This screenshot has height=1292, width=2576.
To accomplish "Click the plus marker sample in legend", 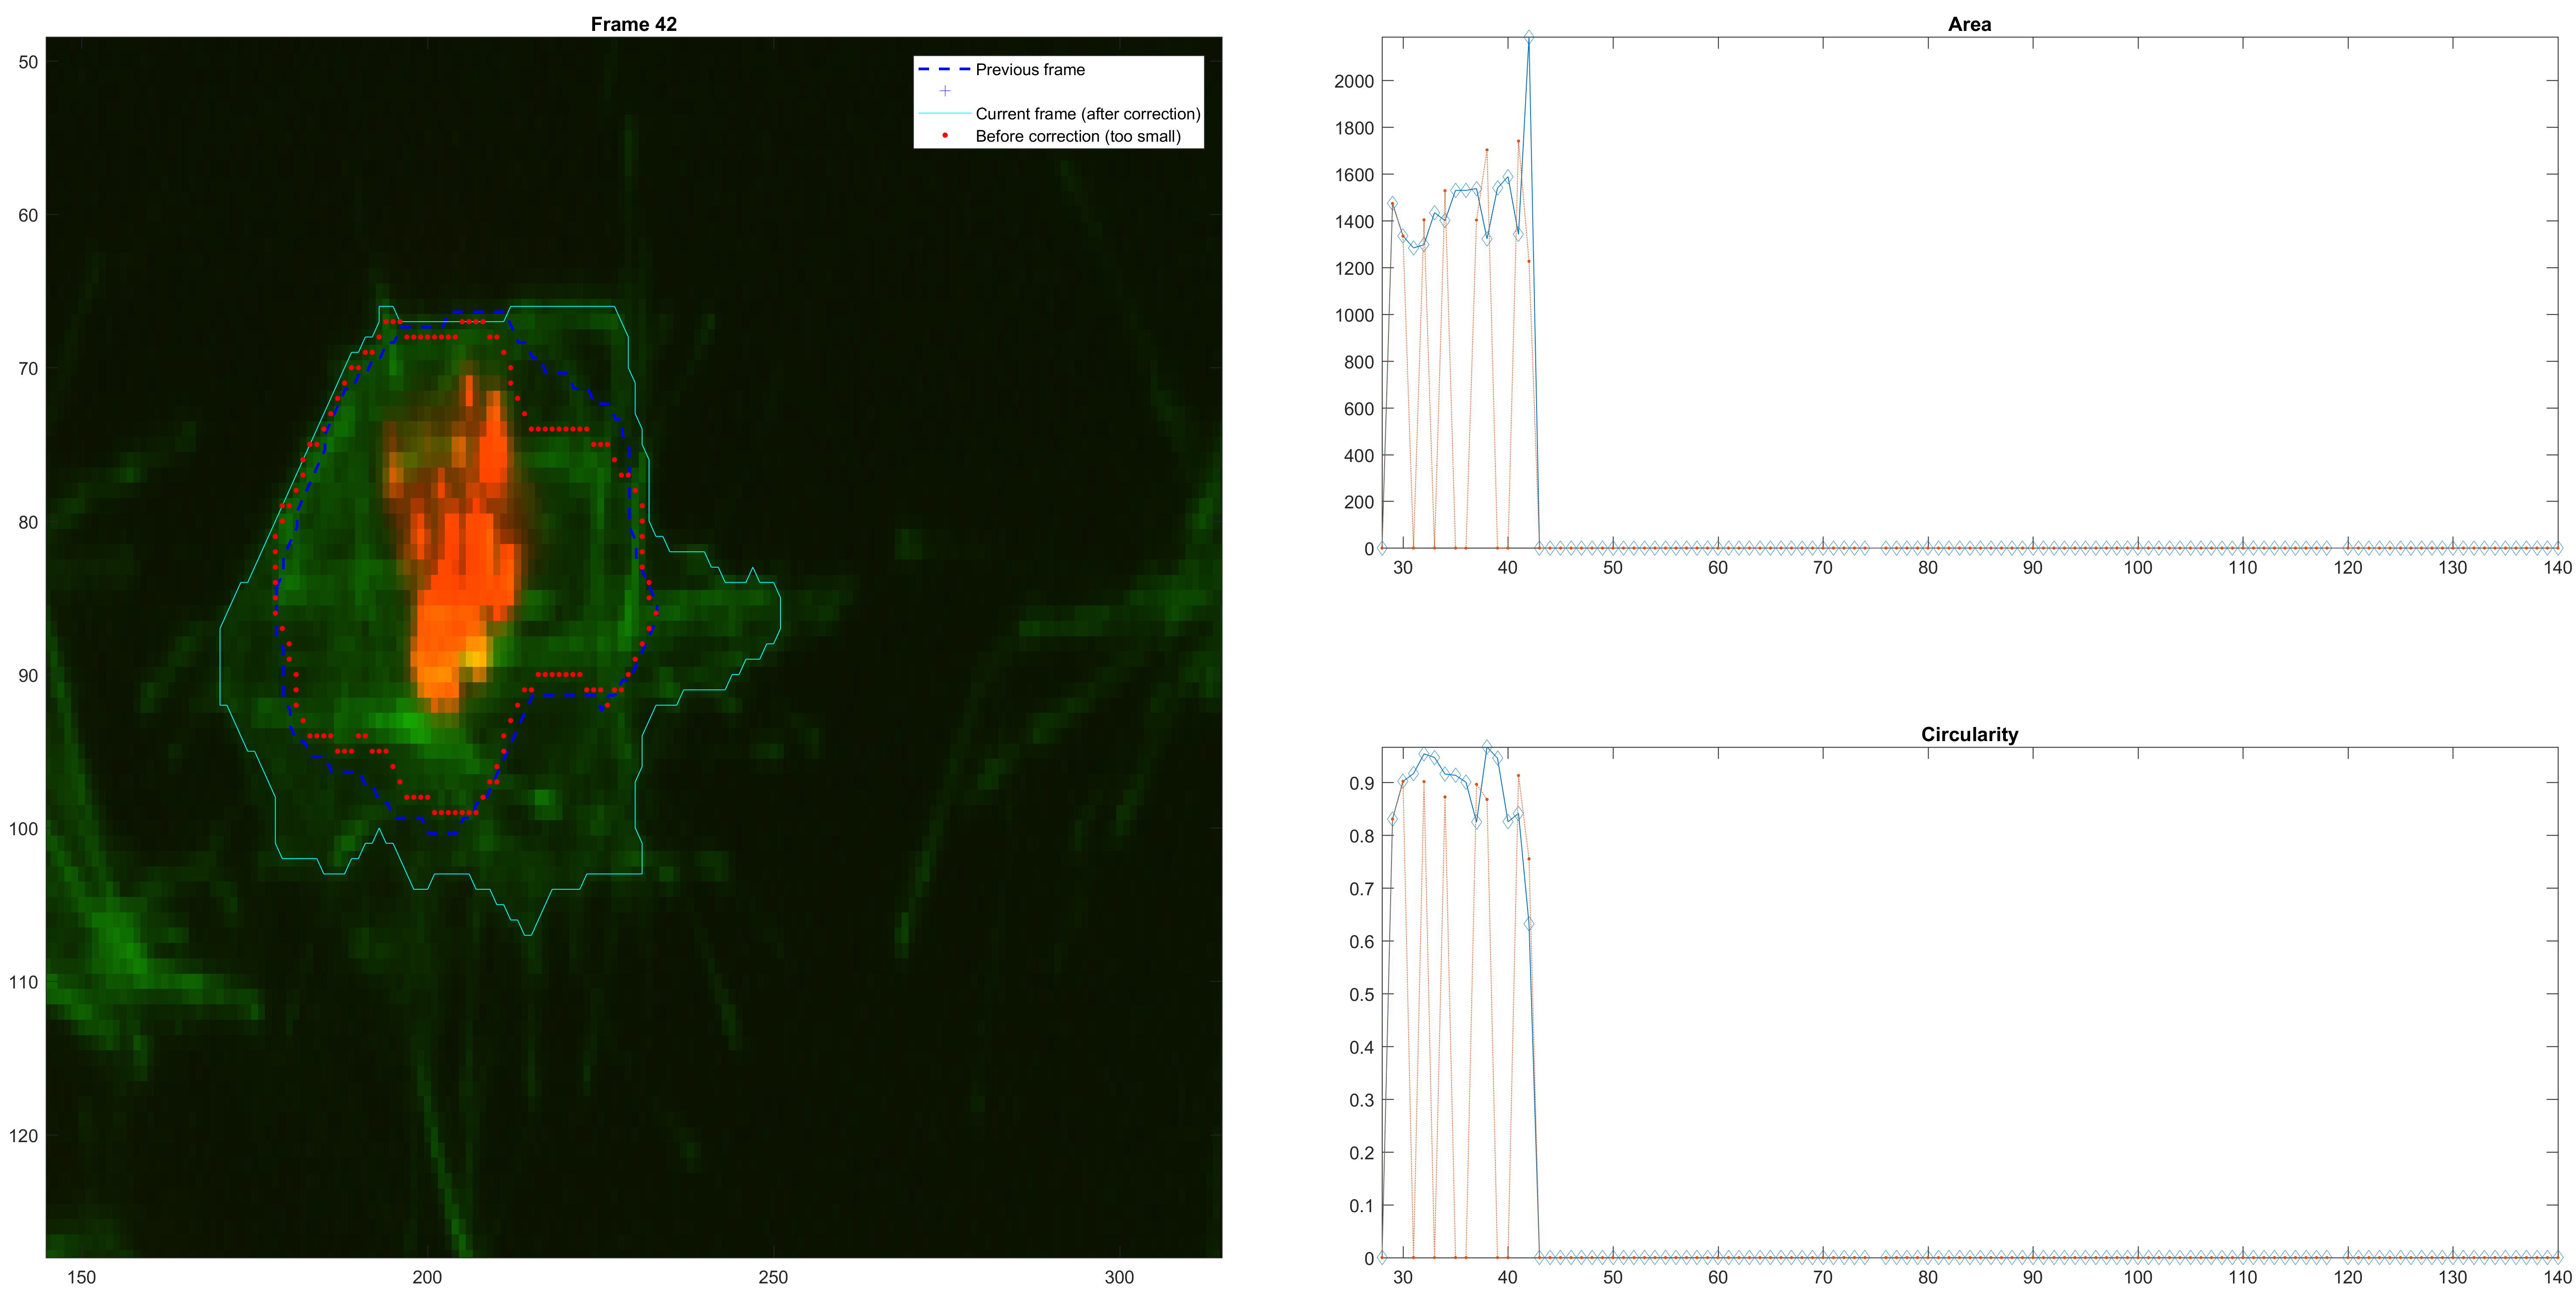I will point(945,91).
